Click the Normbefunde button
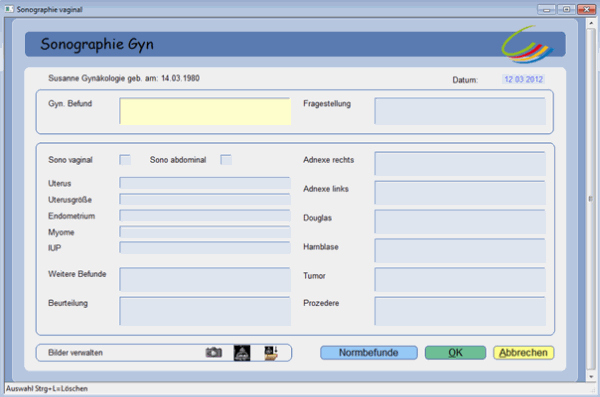This screenshot has width=600, height=397. [x=368, y=353]
